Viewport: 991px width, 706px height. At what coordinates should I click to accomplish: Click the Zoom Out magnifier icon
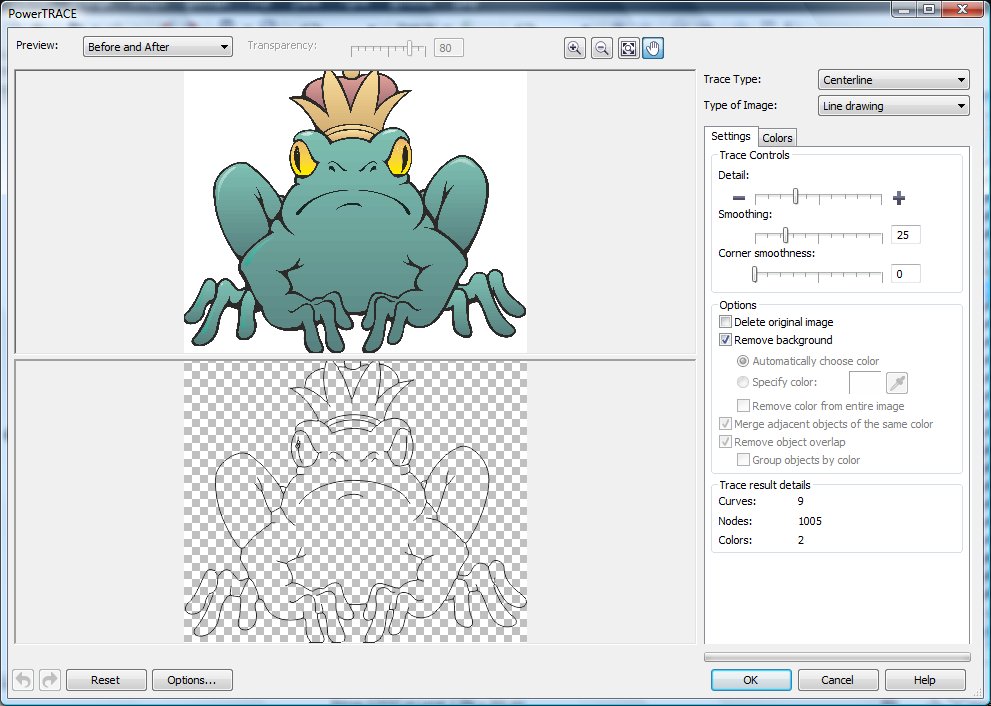click(x=601, y=48)
